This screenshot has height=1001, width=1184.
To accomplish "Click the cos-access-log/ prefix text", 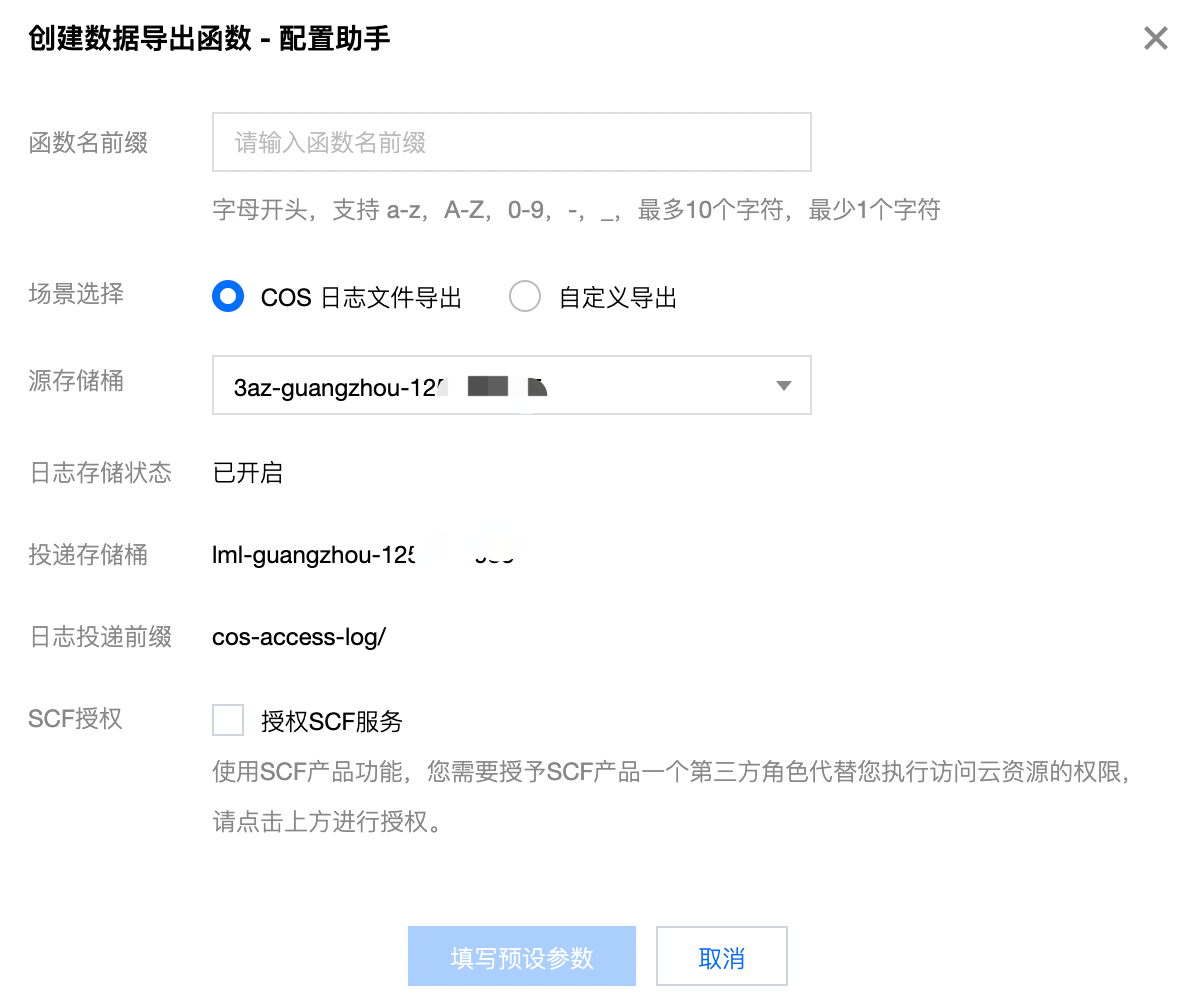I will 299,637.
